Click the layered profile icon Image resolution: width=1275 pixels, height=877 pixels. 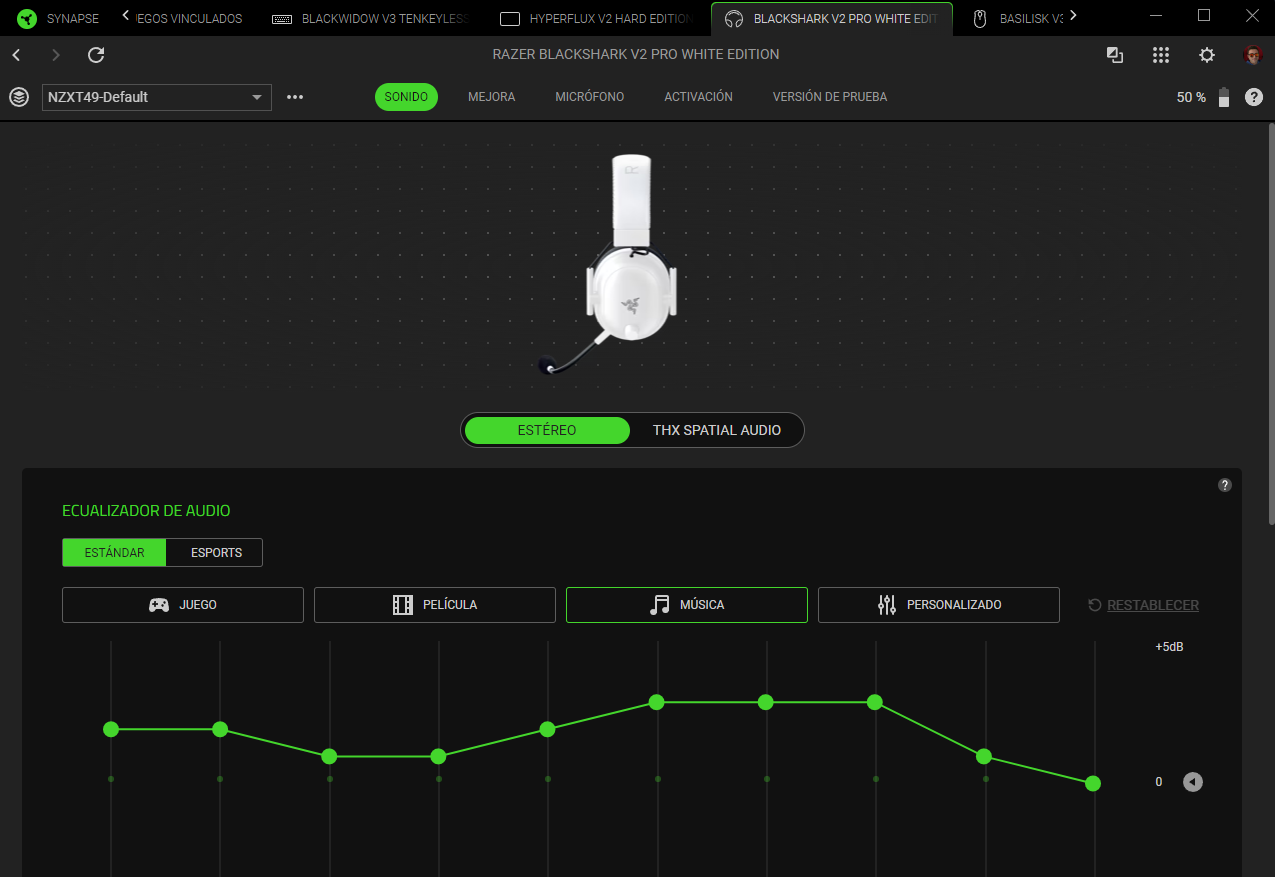(x=19, y=97)
